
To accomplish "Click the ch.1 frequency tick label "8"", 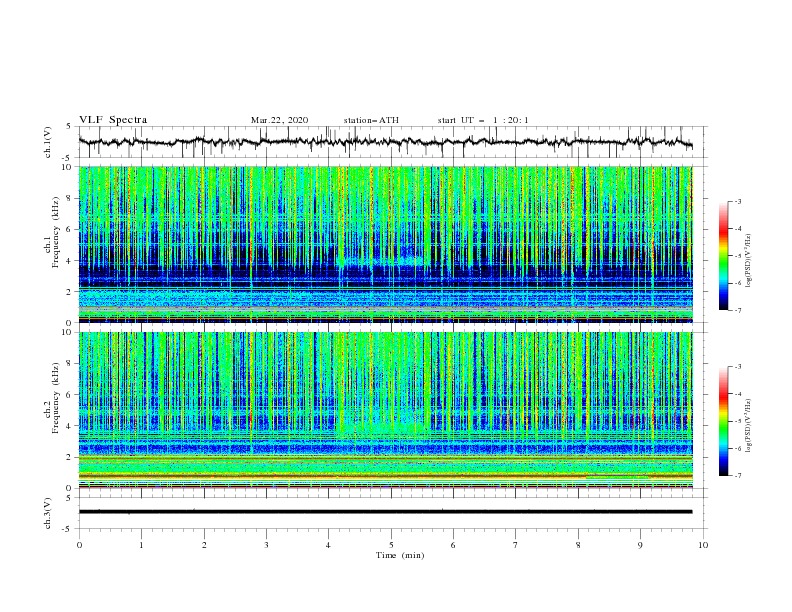I will 70,198.
